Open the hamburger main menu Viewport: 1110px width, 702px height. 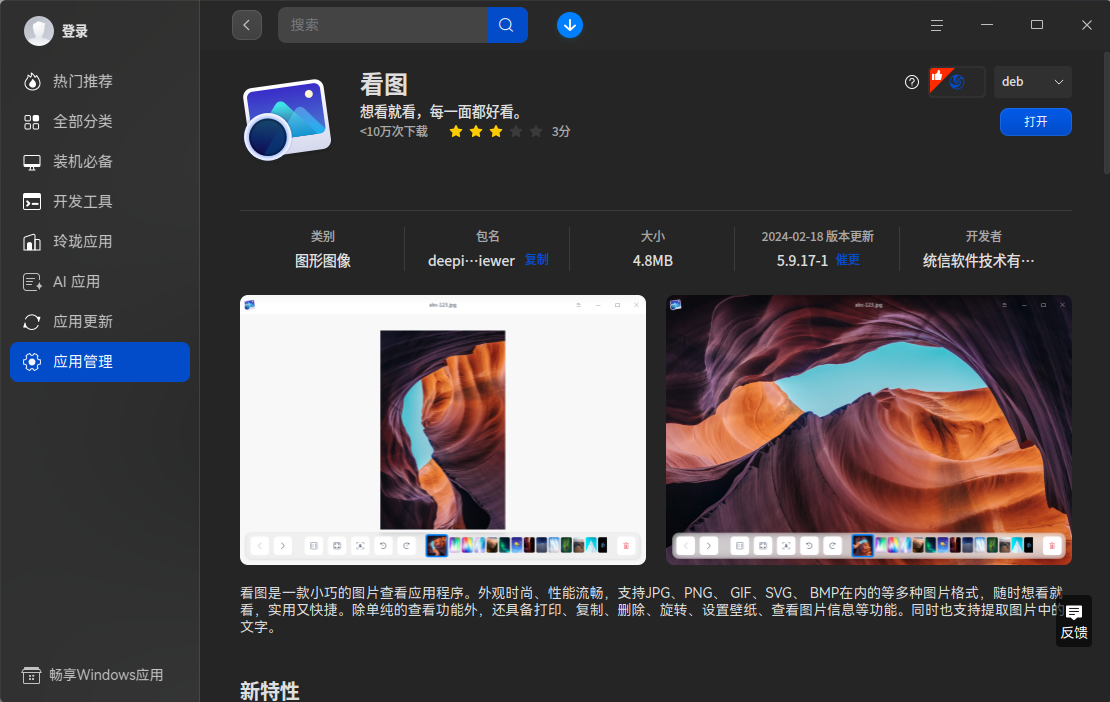937,25
